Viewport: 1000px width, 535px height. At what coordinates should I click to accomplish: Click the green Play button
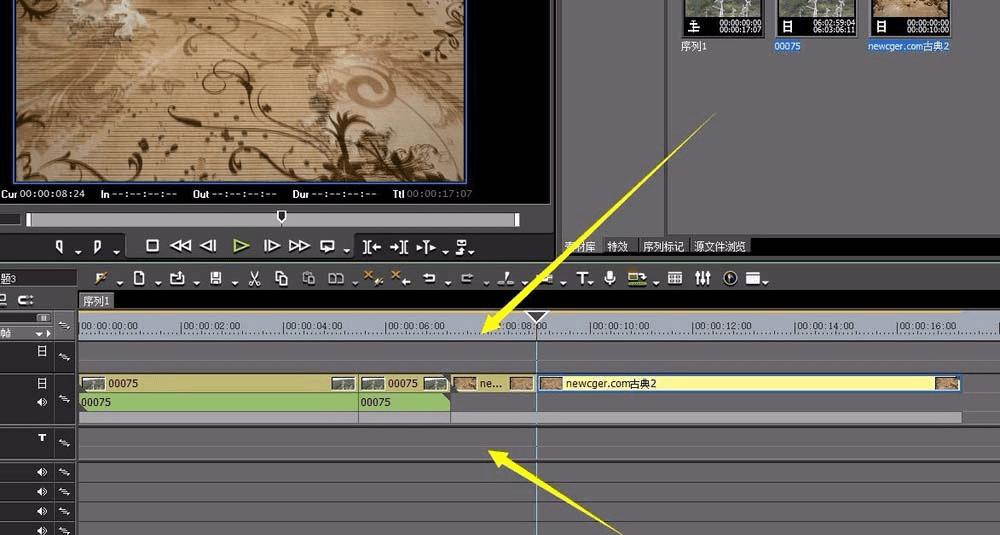coord(240,246)
